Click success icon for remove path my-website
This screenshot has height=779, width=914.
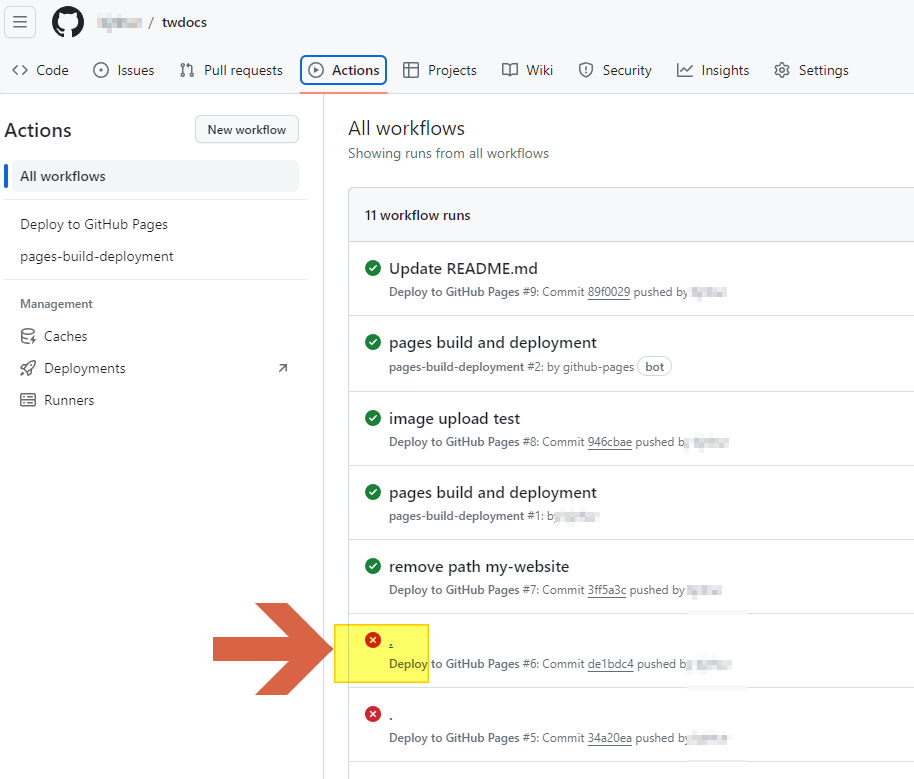click(x=372, y=566)
